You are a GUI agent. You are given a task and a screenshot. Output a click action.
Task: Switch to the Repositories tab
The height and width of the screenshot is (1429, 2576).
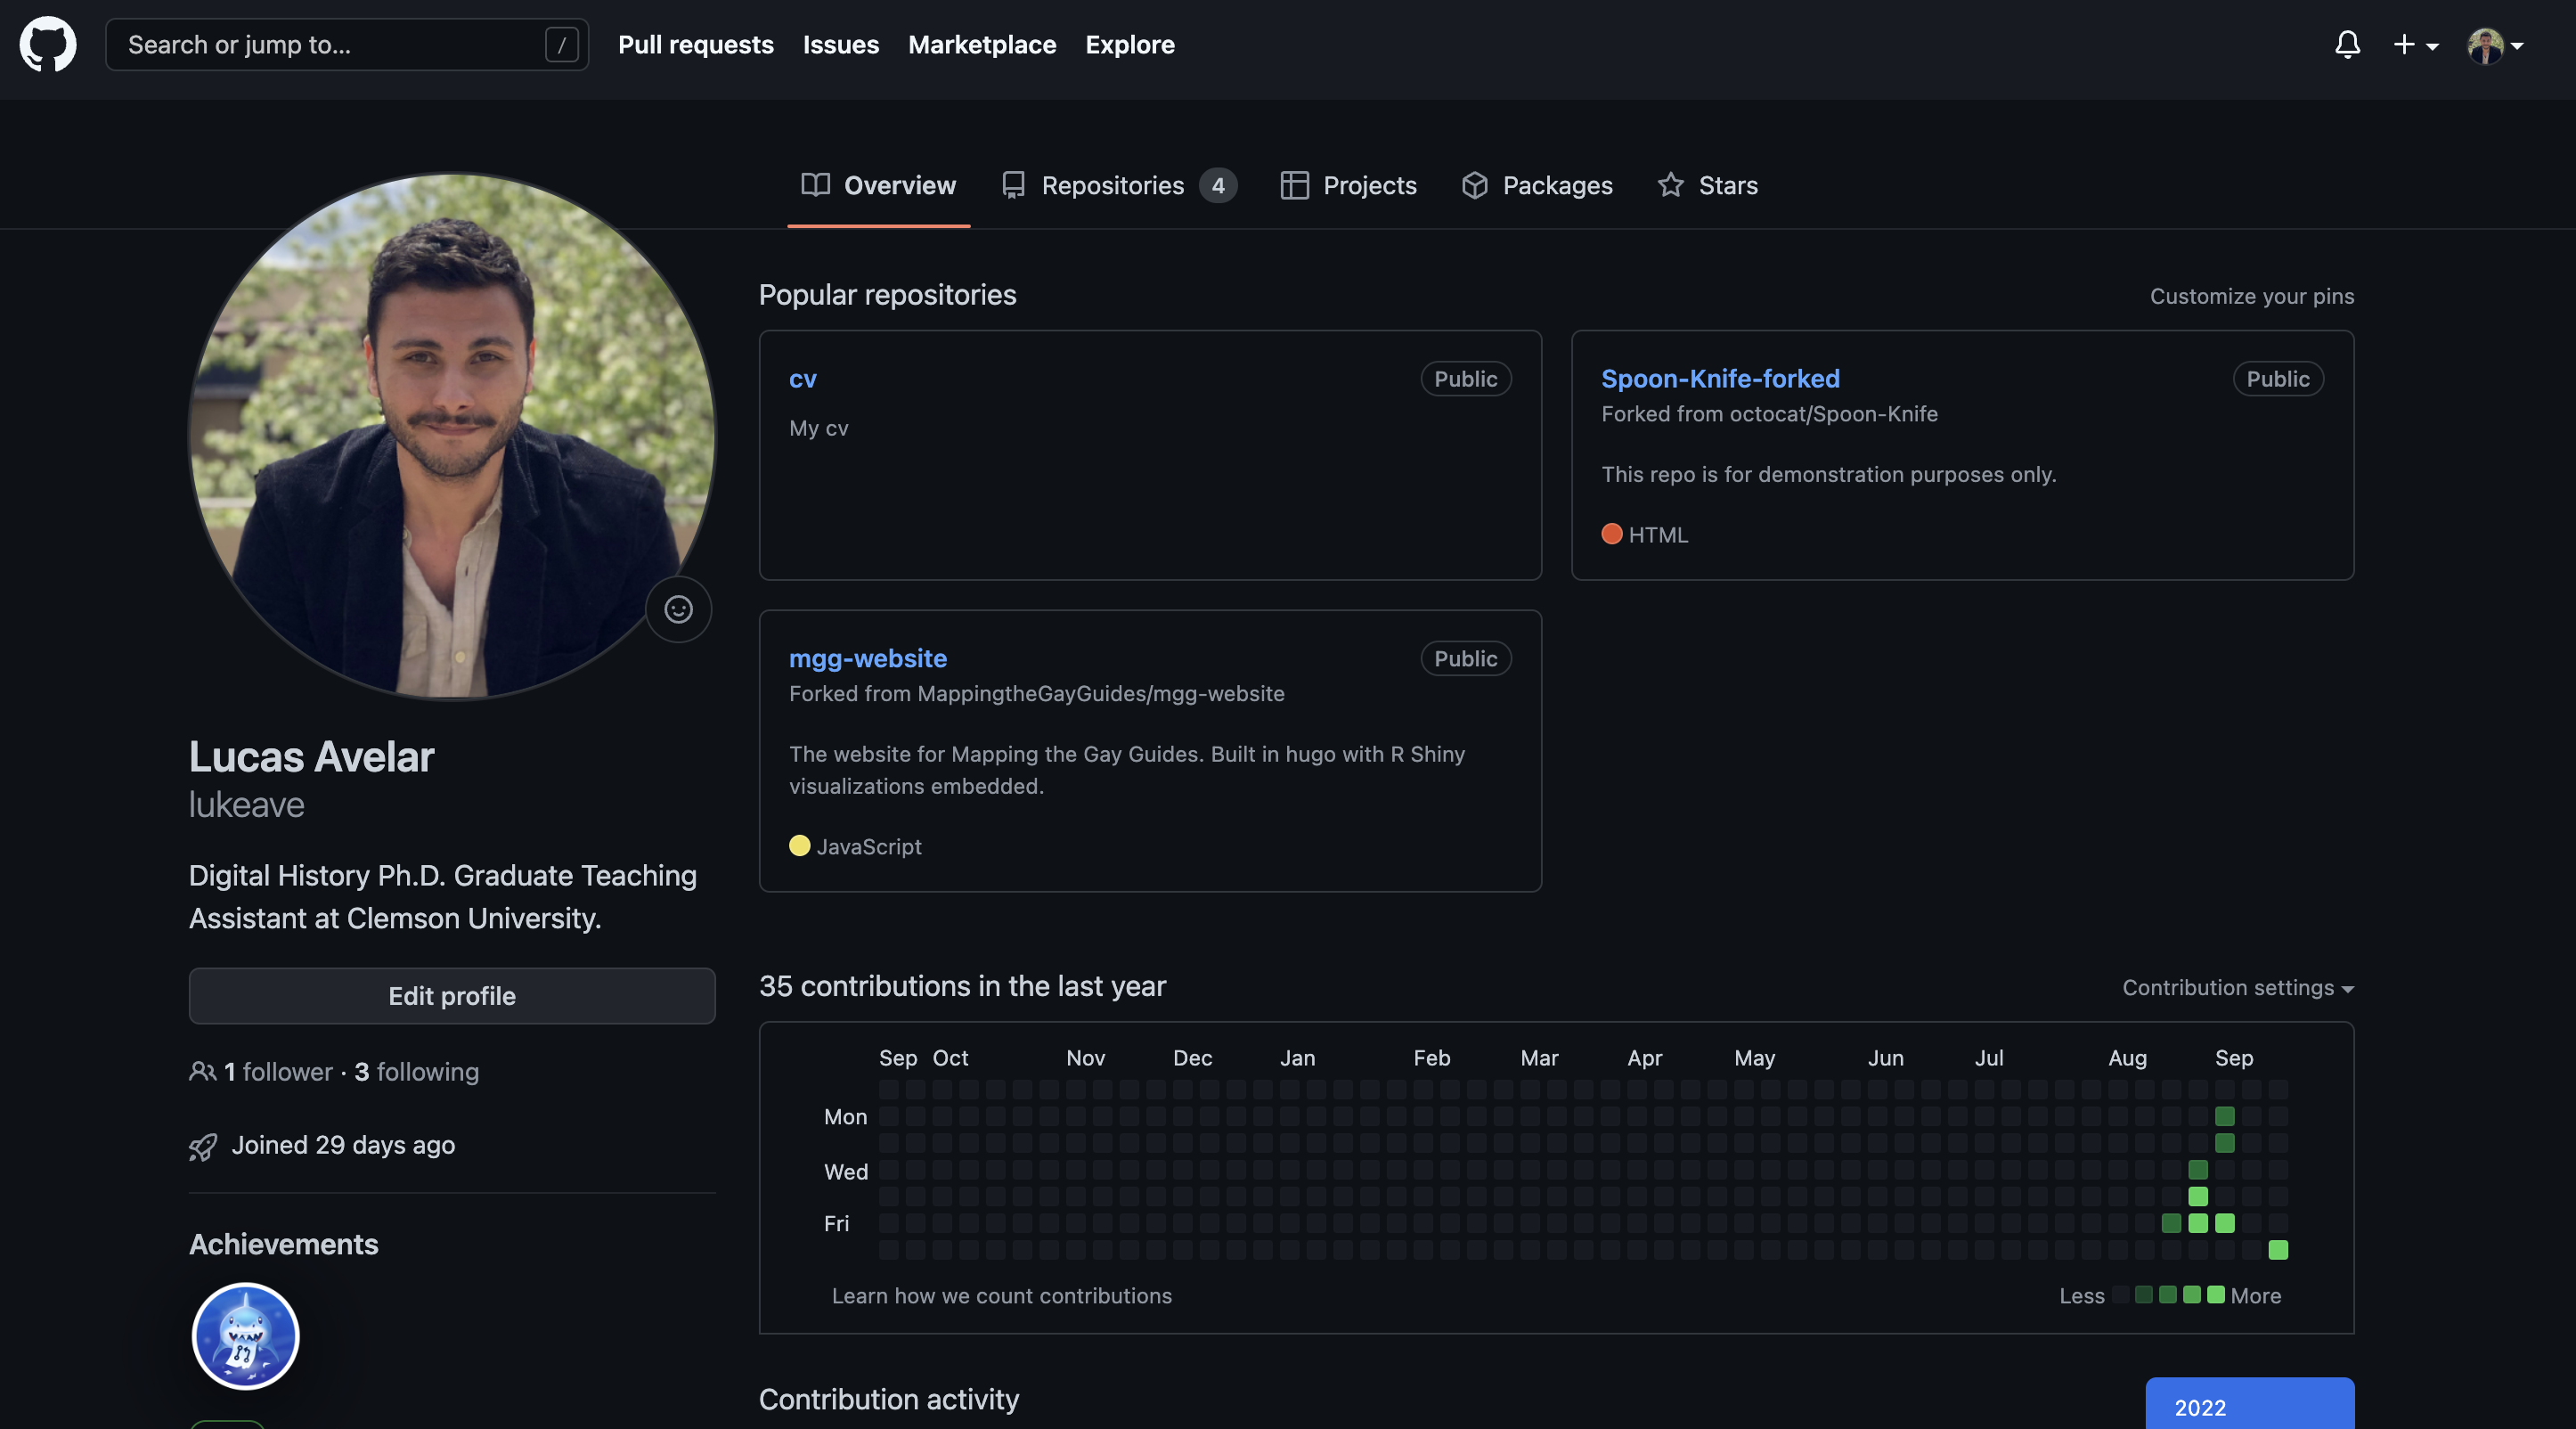coord(1118,185)
